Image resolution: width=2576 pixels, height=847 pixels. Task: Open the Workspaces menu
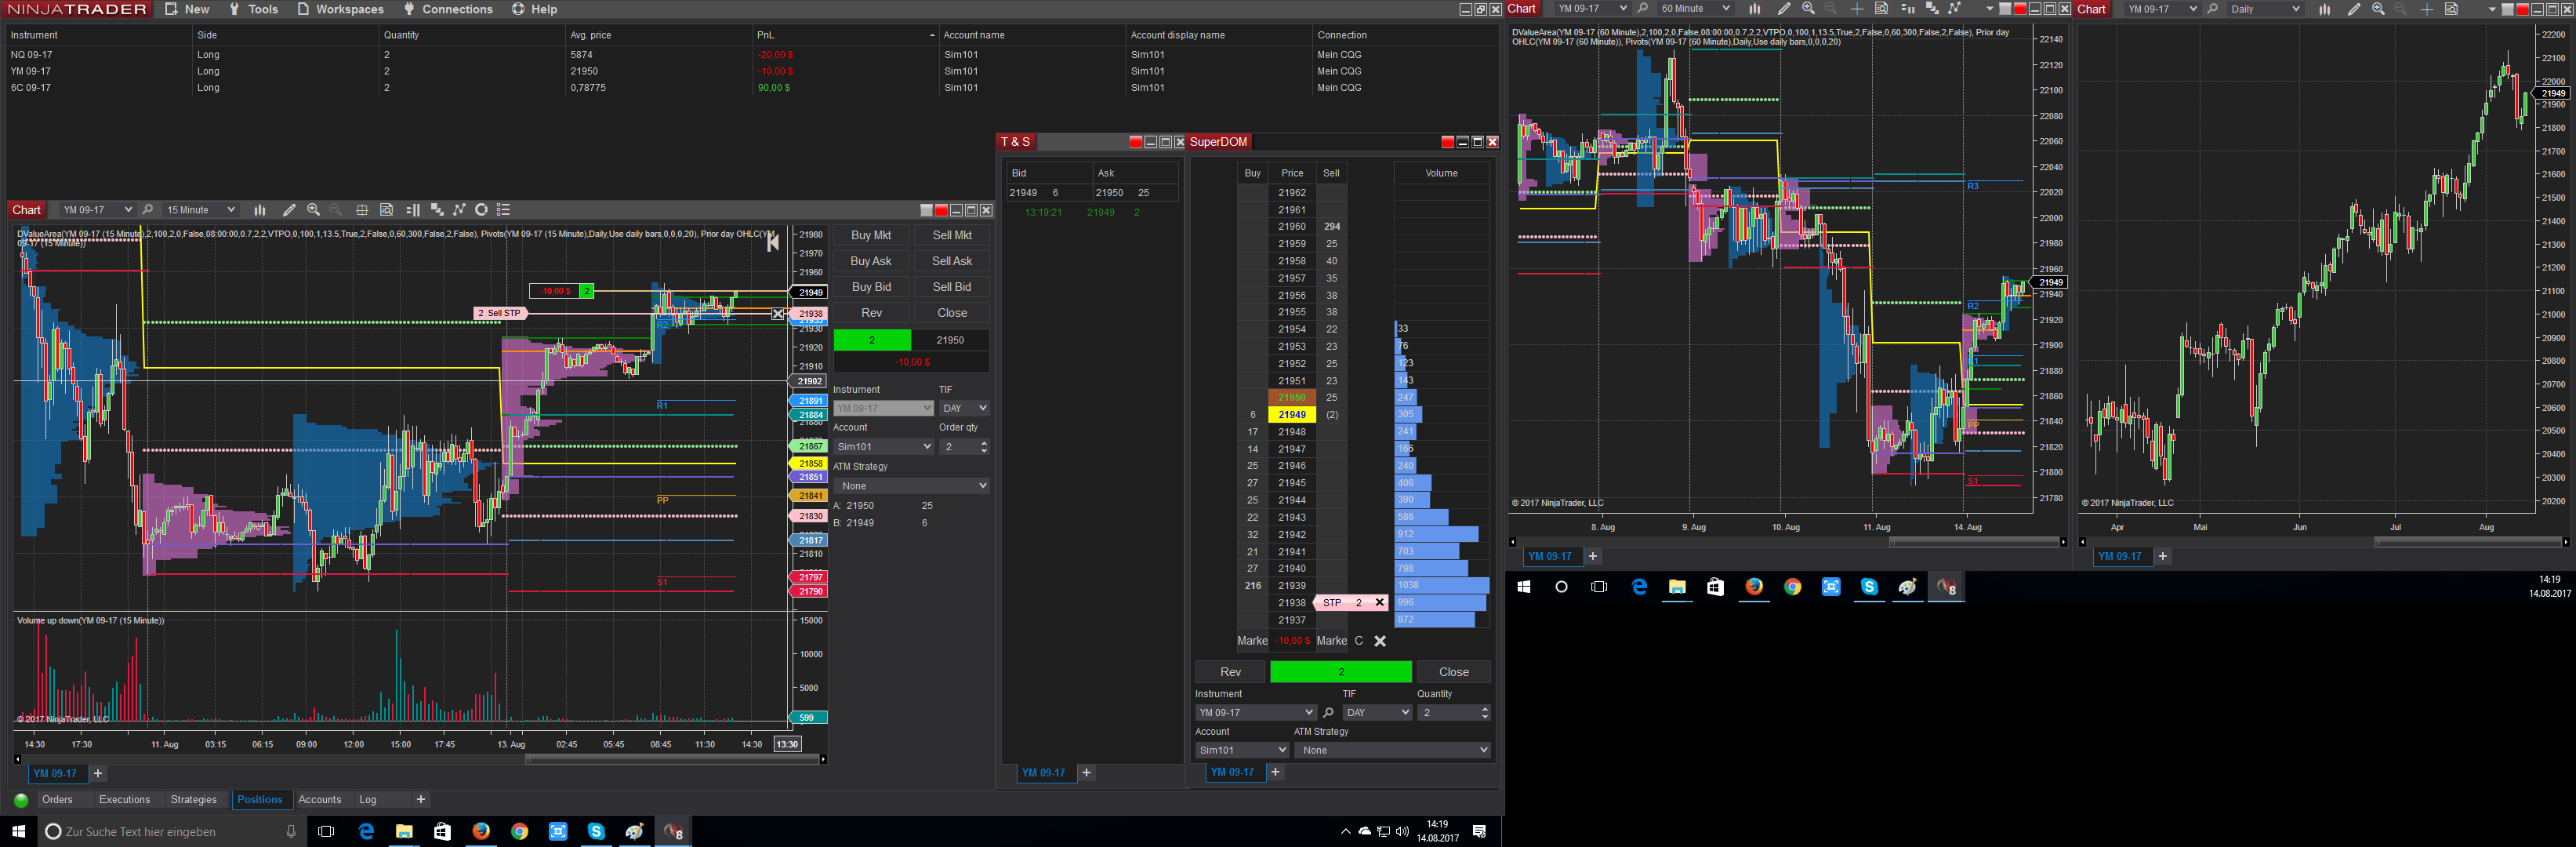click(x=340, y=9)
